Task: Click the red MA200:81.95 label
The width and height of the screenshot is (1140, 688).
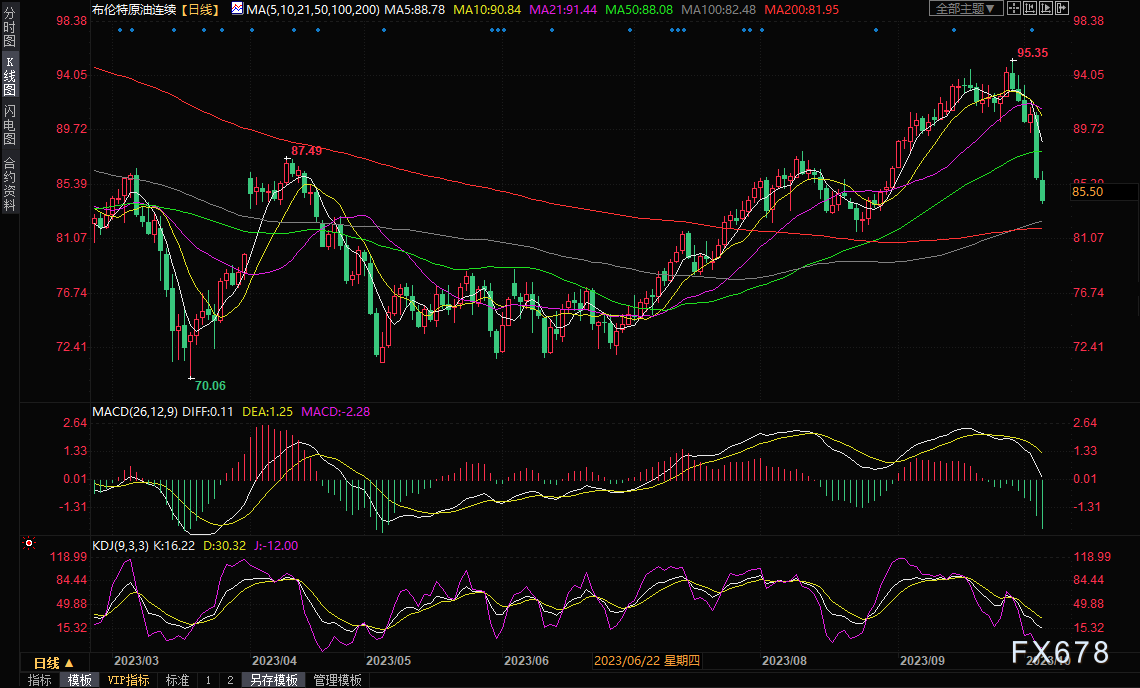Action: click(x=801, y=9)
